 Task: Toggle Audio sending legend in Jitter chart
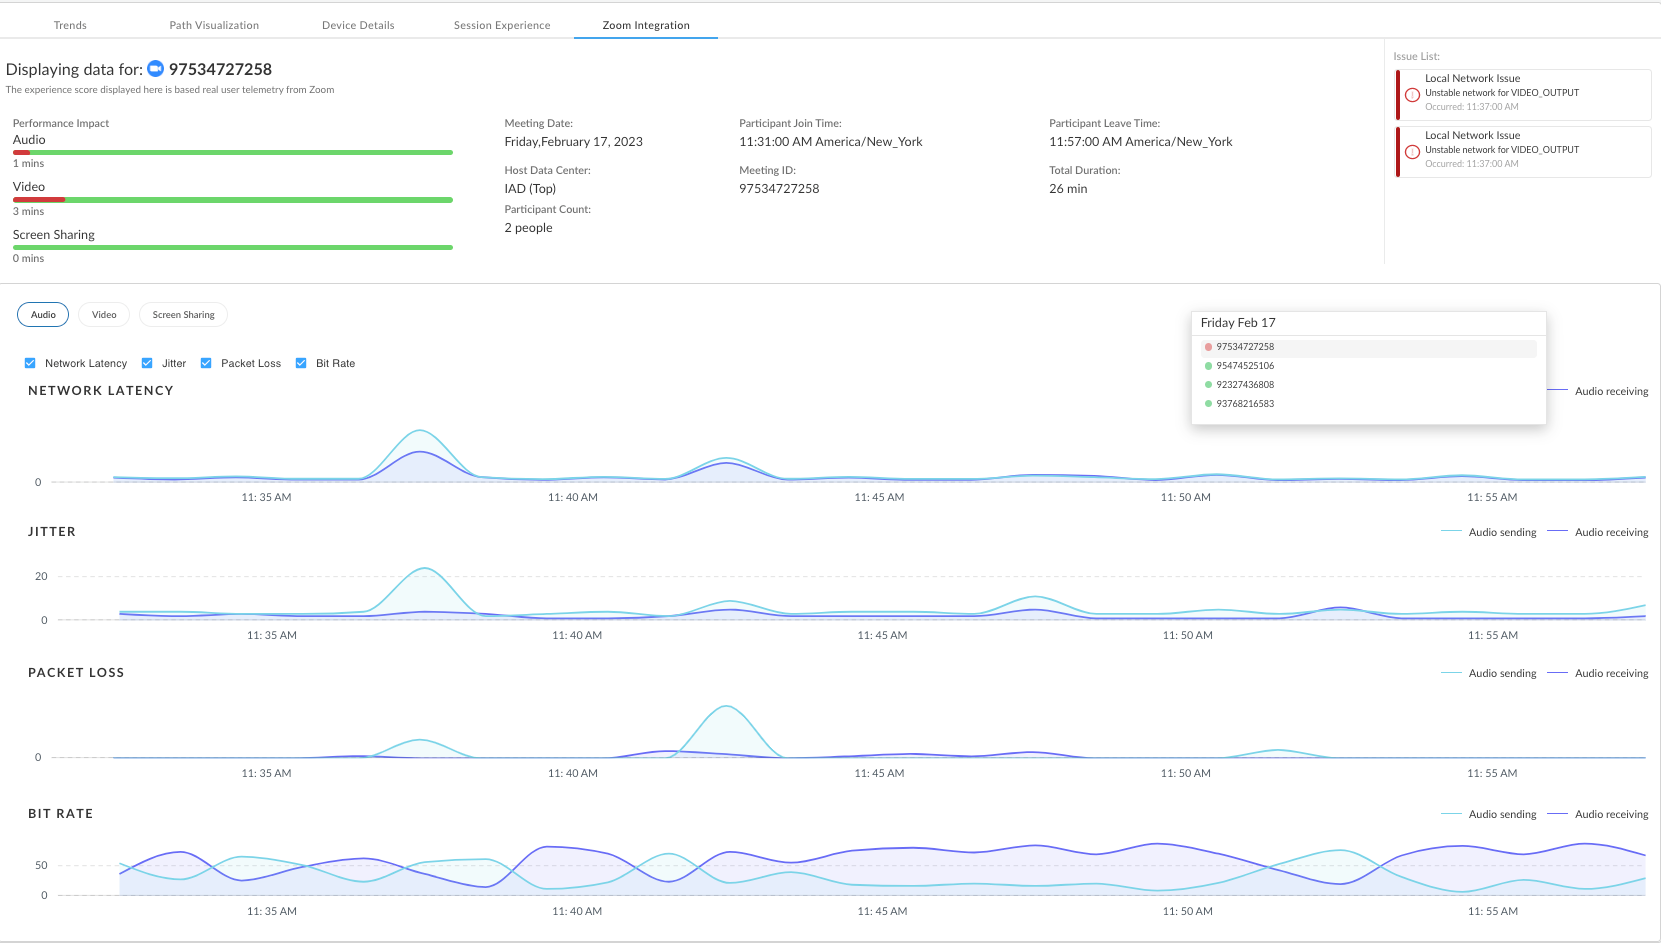pyautogui.click(x=1488, y=532)
